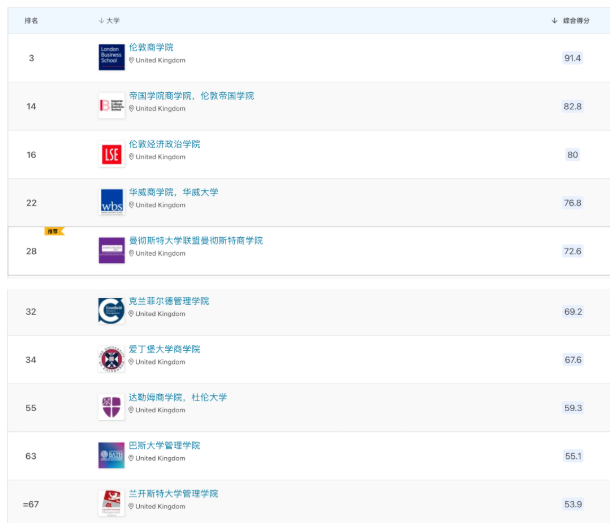
Task: Open the 伦敦商学院 link
Action: 151,47
